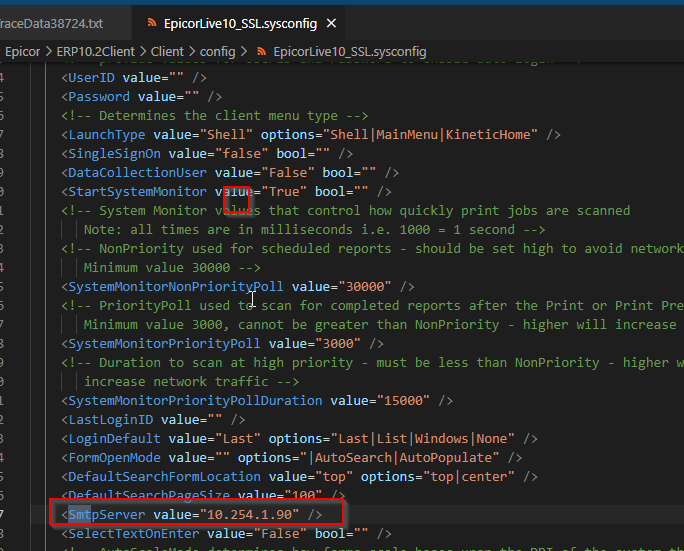Click the "top|center" options string

[x=469, y=476]
